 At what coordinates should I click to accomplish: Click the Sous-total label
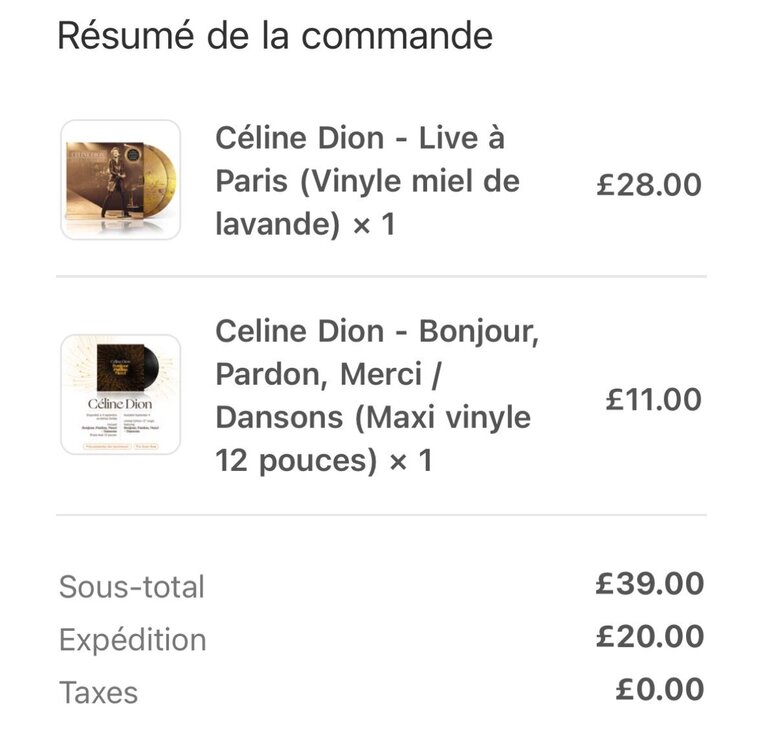[x=132, y=586]
